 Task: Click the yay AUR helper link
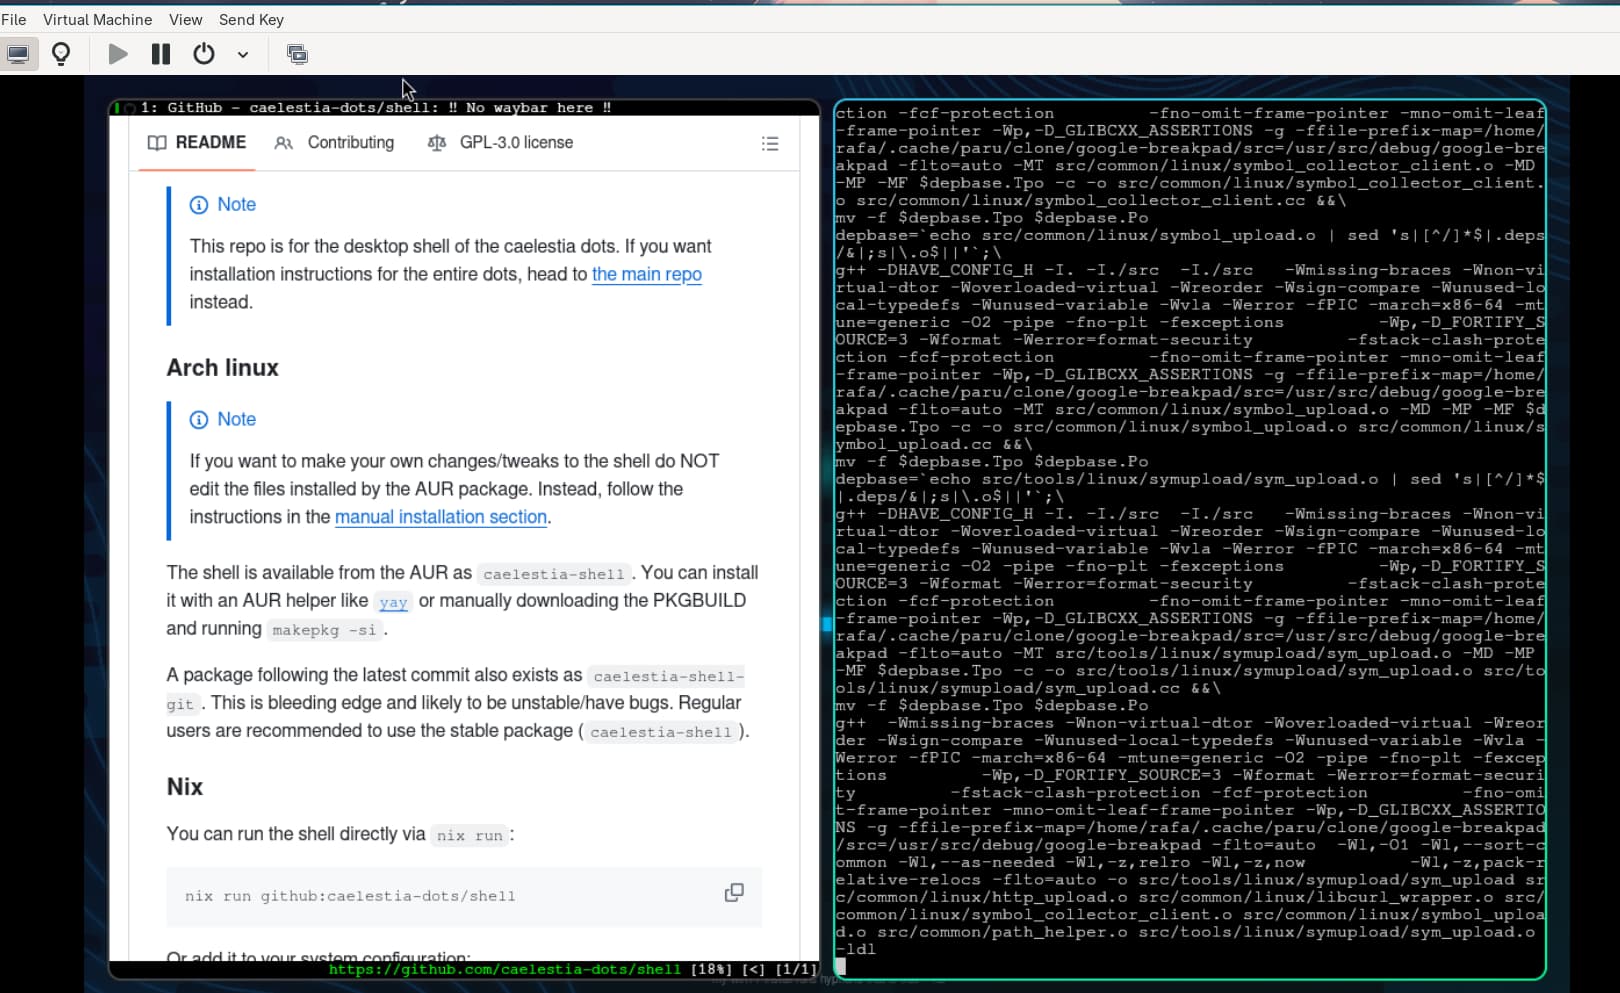393,602
